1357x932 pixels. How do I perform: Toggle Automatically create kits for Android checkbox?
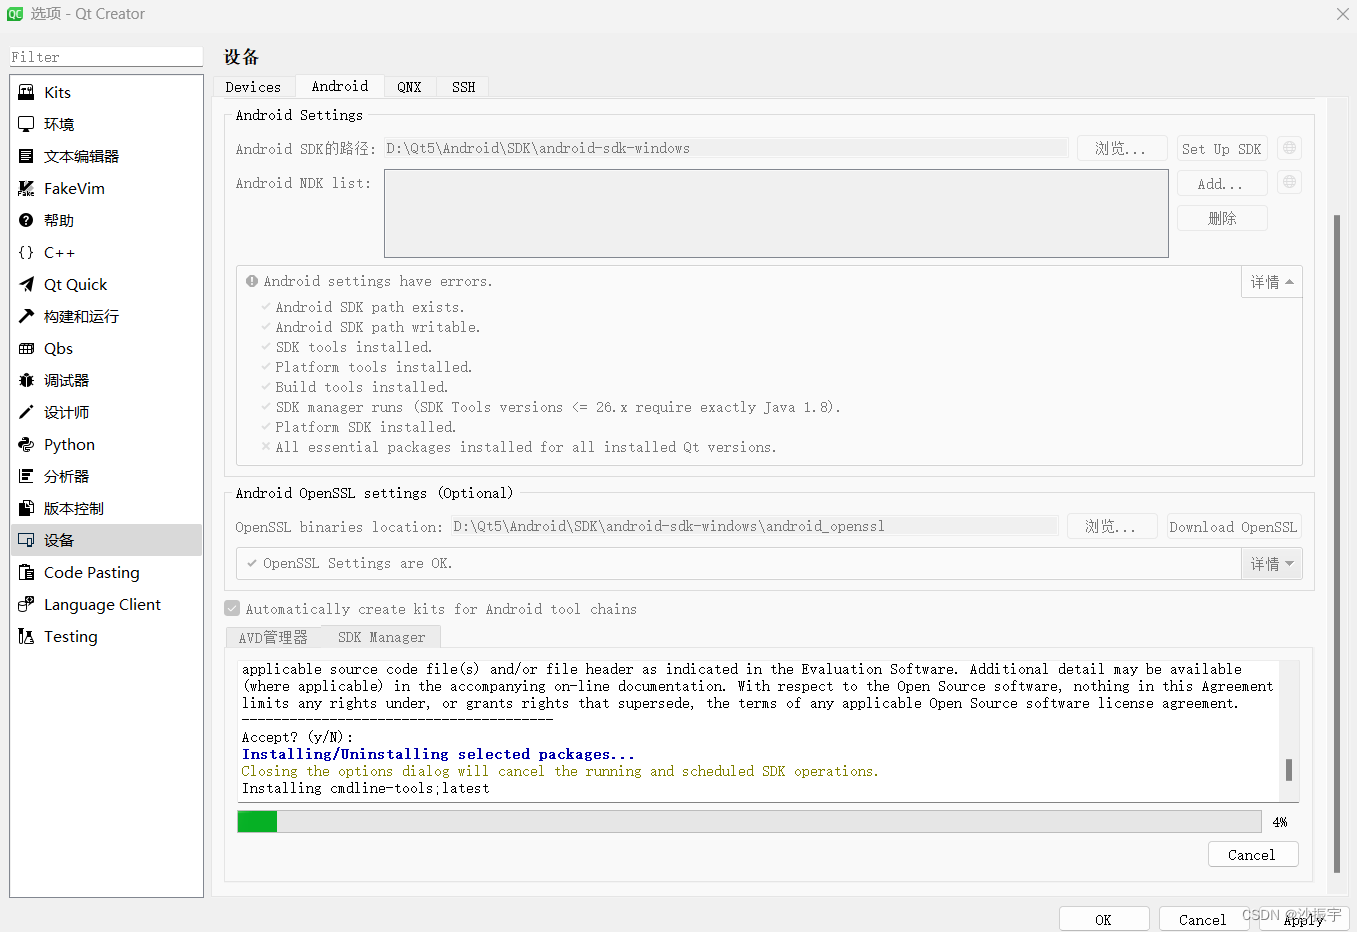232,608
